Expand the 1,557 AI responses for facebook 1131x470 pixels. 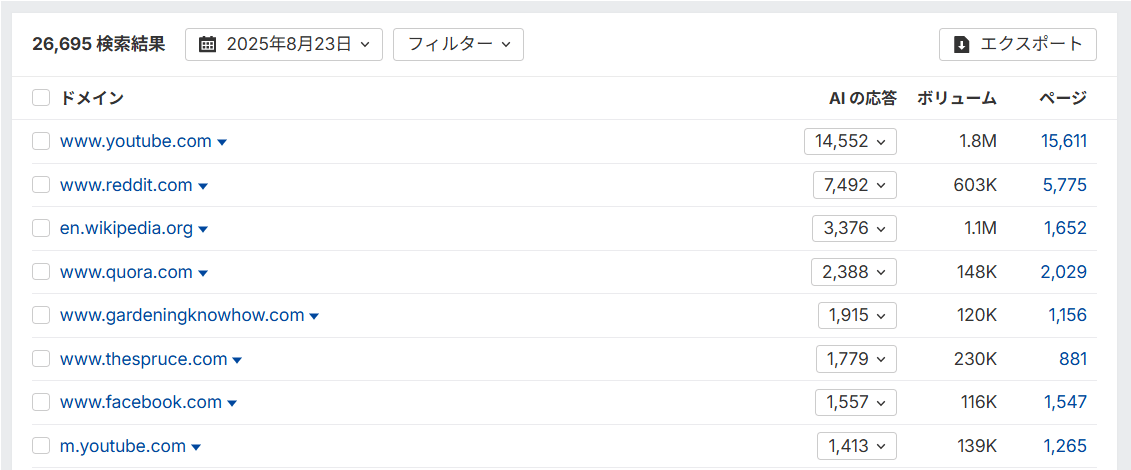(856, 402)
